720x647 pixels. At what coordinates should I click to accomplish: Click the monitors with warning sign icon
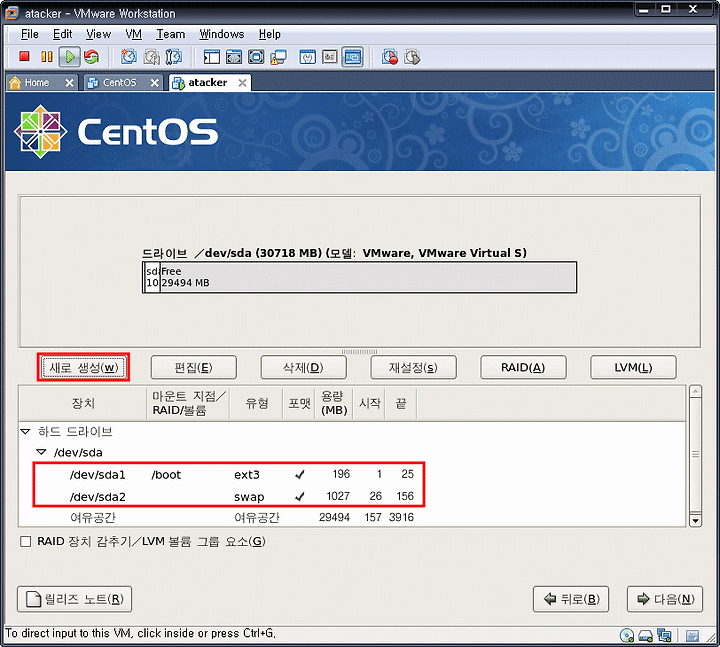click(278, 57)
